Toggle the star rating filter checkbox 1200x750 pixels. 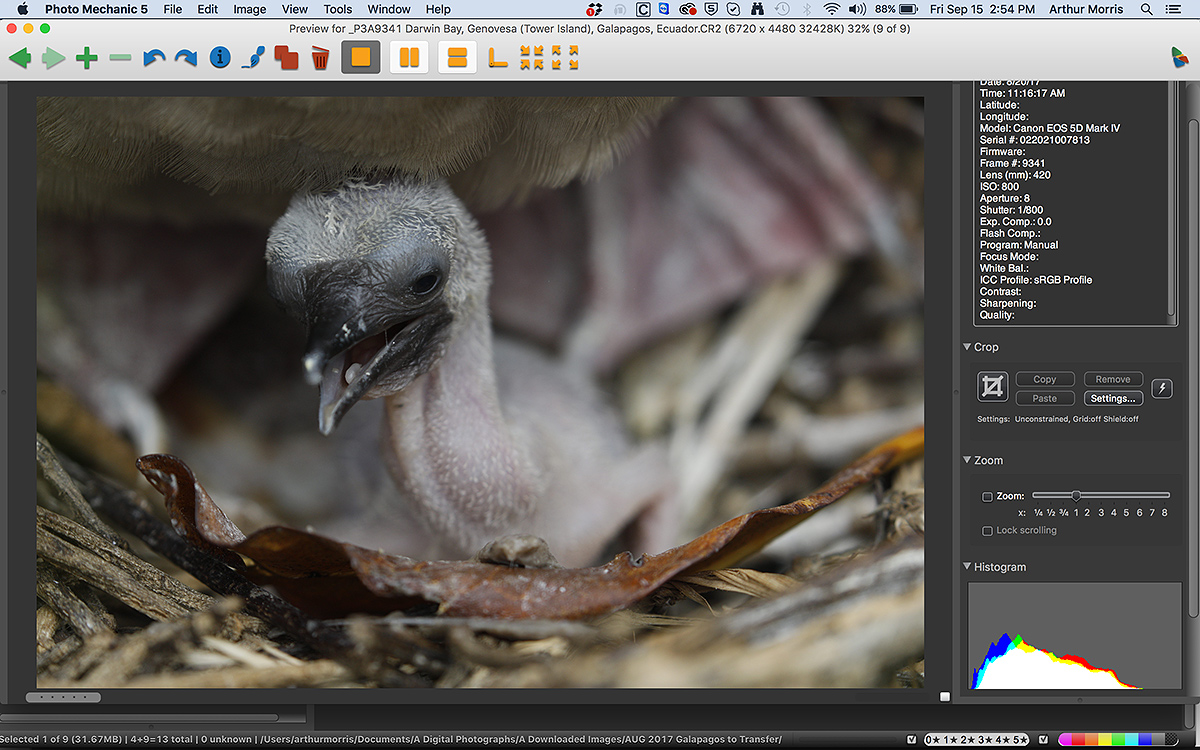(x=910, y=740)
